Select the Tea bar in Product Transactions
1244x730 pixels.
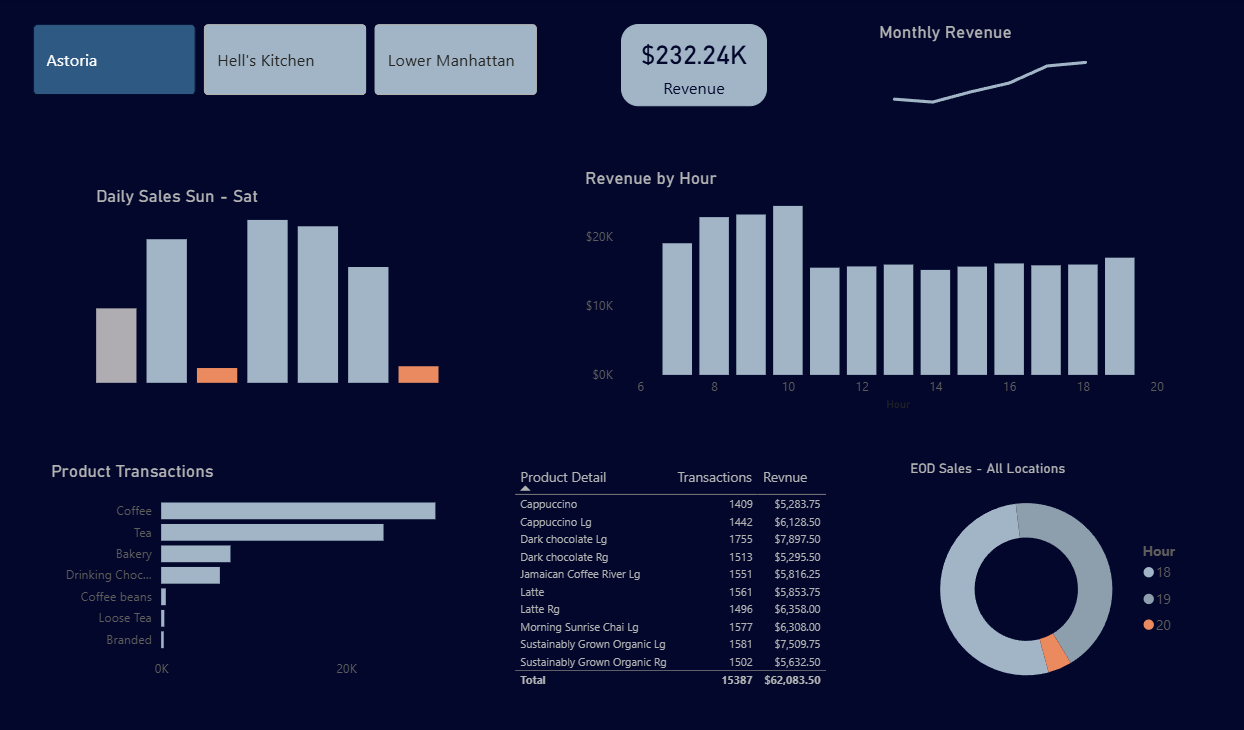(272, 533)
